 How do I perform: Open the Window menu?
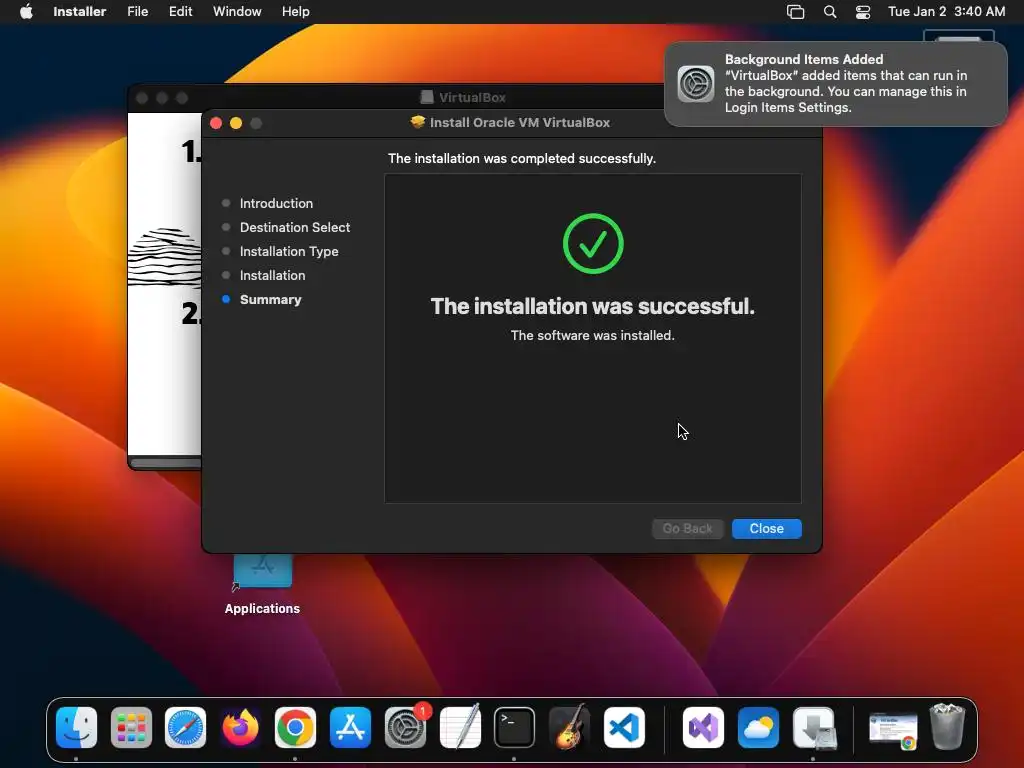(237, 11)
